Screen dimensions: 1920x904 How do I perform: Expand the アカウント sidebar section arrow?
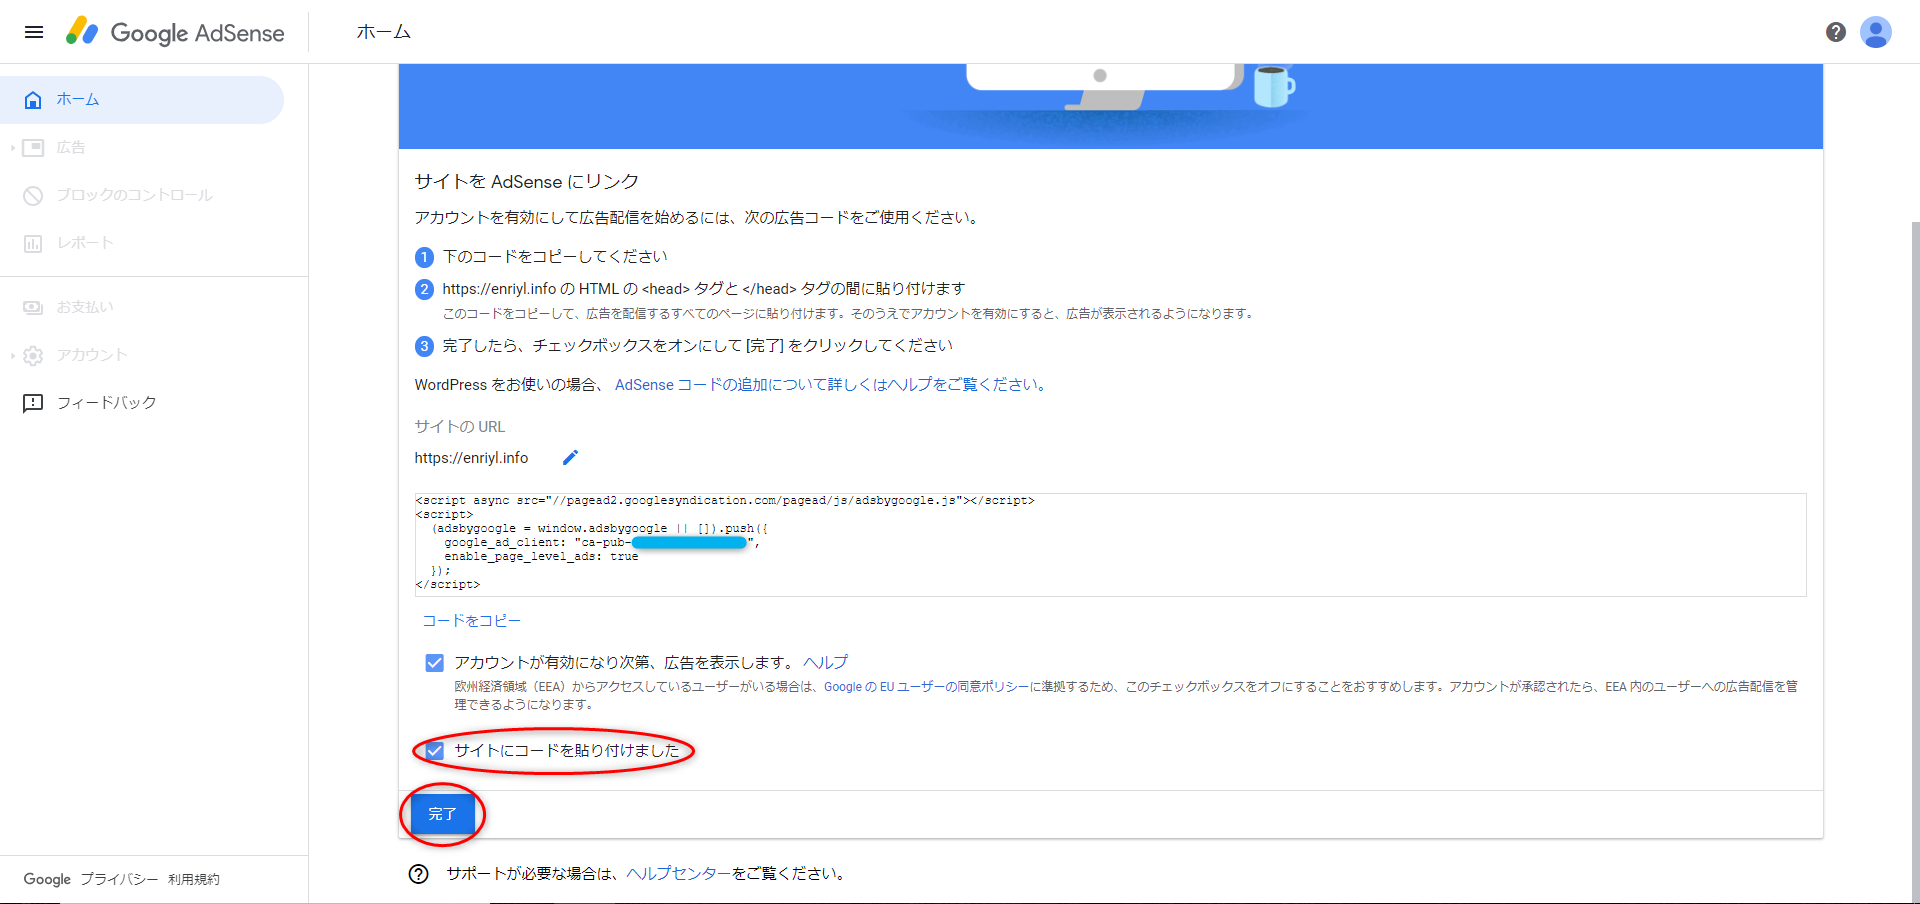pyautogui.click(x=12, y=355)
